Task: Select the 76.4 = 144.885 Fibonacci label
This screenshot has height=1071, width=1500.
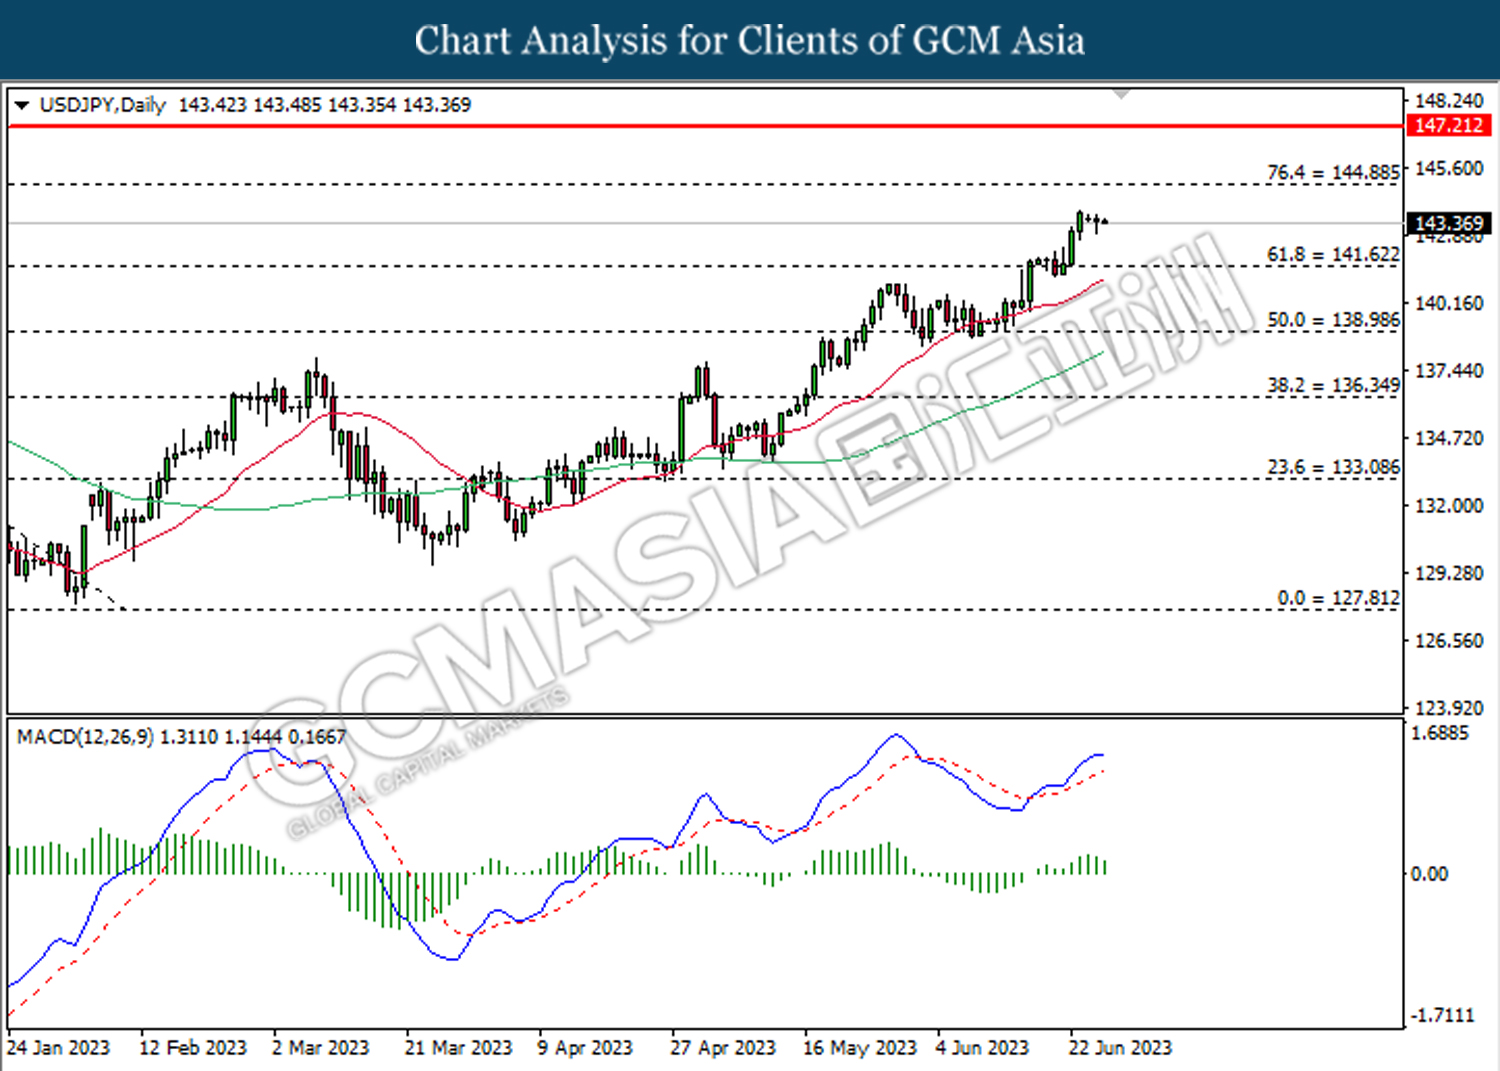Action: pyautogui.click(x=1333, y=172)
